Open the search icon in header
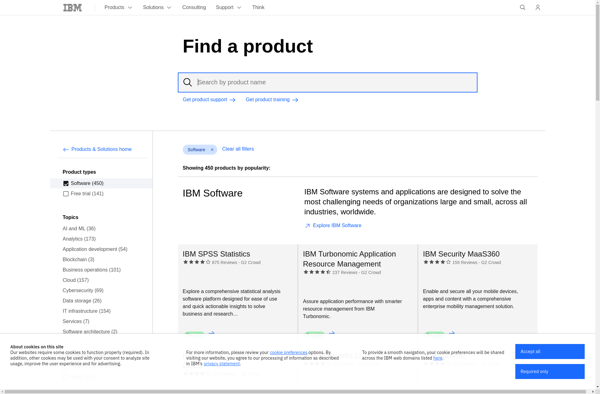 [522, 7]
